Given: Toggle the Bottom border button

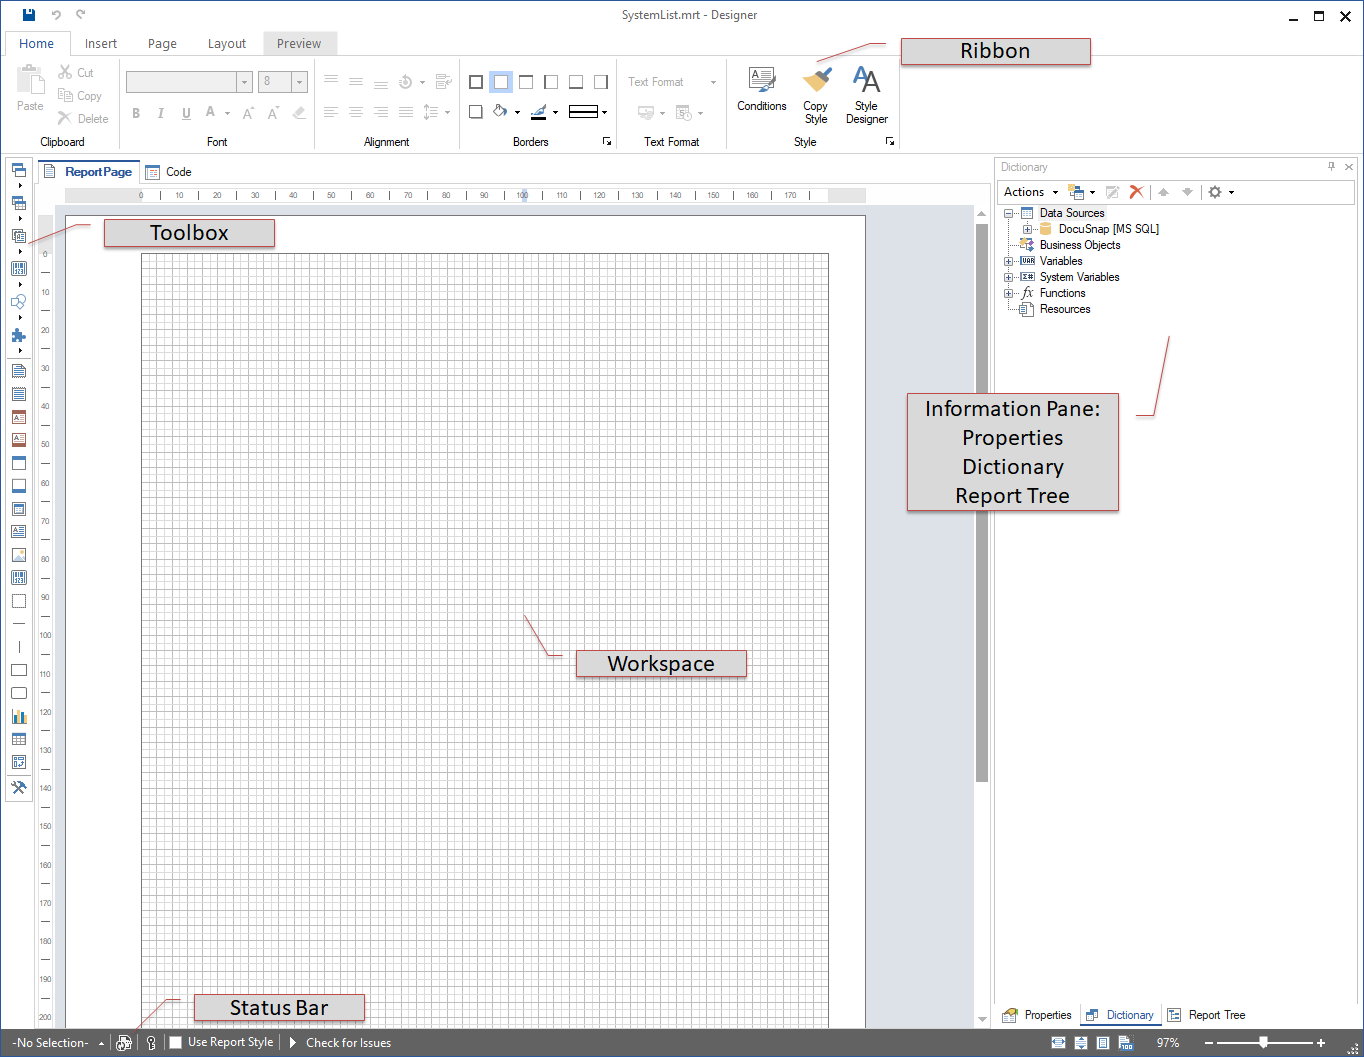Looking at the screenshot, I should click(576, 82).
